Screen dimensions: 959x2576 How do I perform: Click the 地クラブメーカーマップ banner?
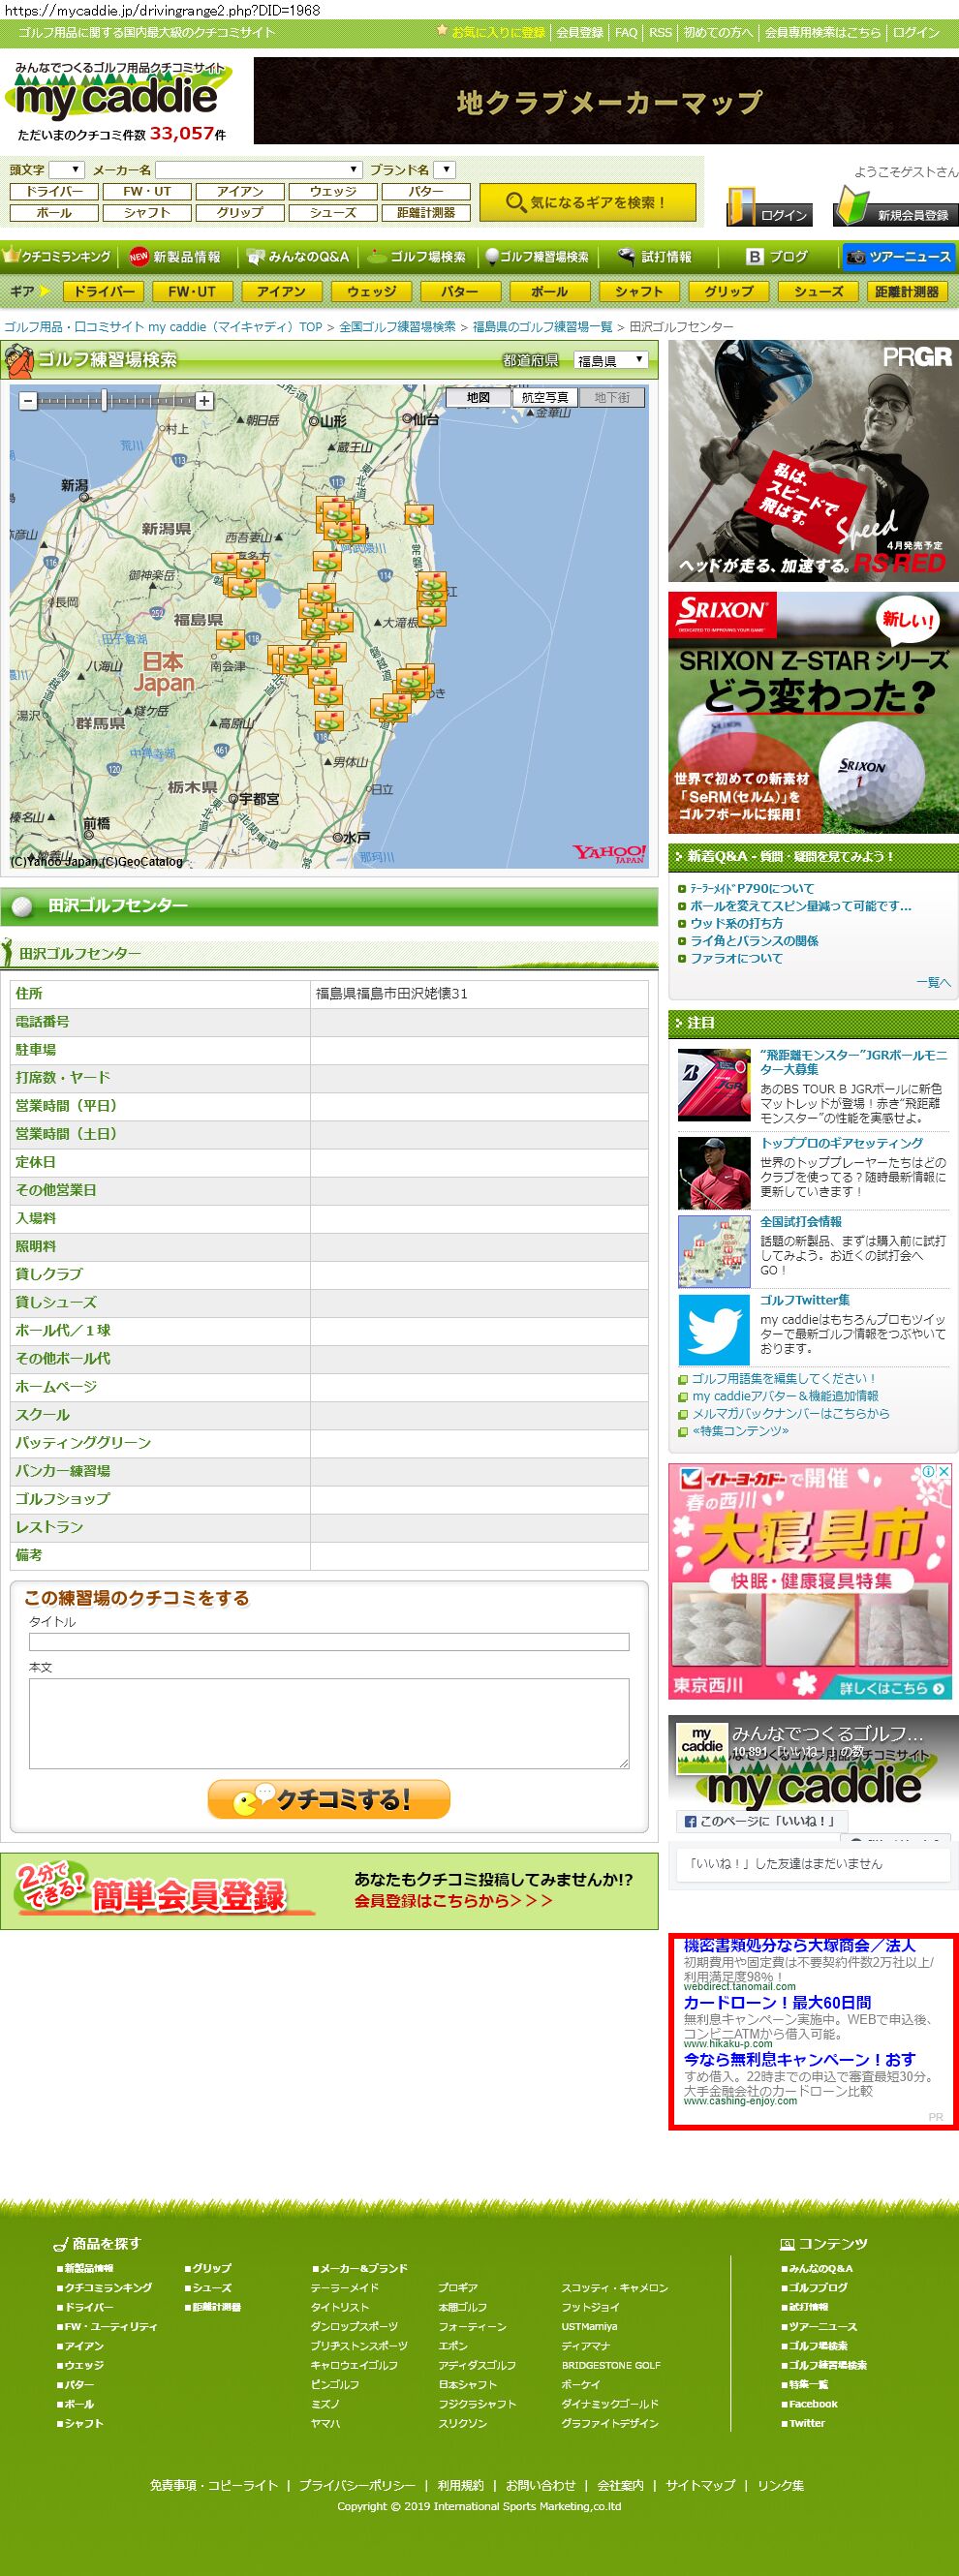click(606, 100)
